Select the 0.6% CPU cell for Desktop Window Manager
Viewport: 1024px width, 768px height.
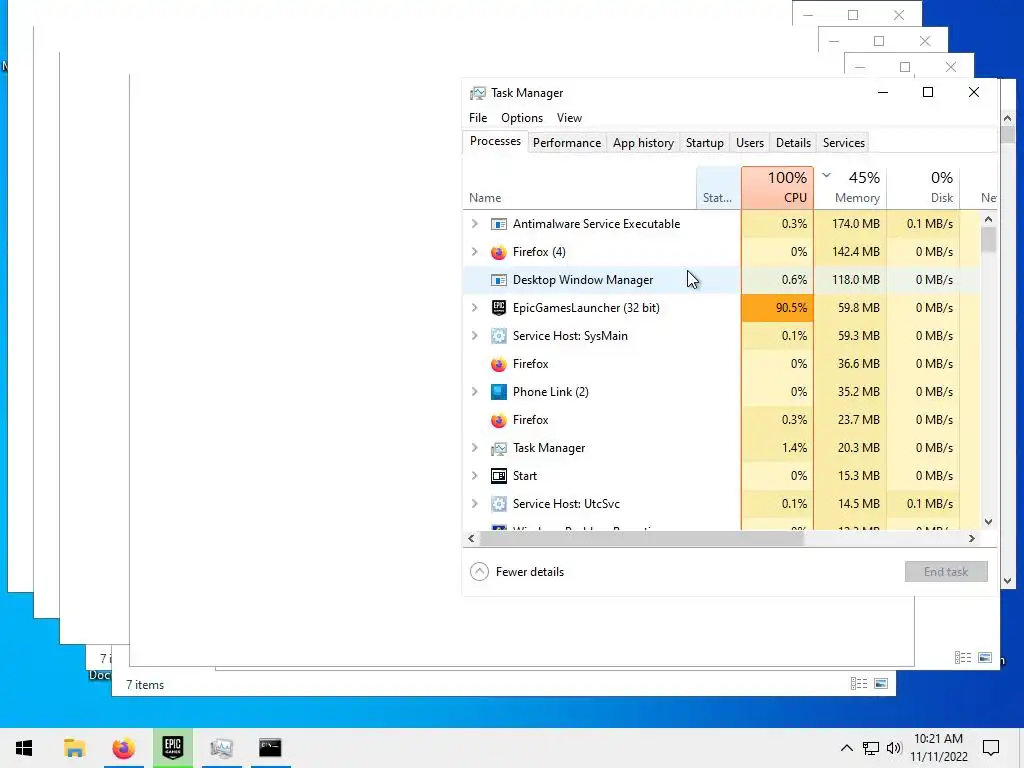pos(777,280)
